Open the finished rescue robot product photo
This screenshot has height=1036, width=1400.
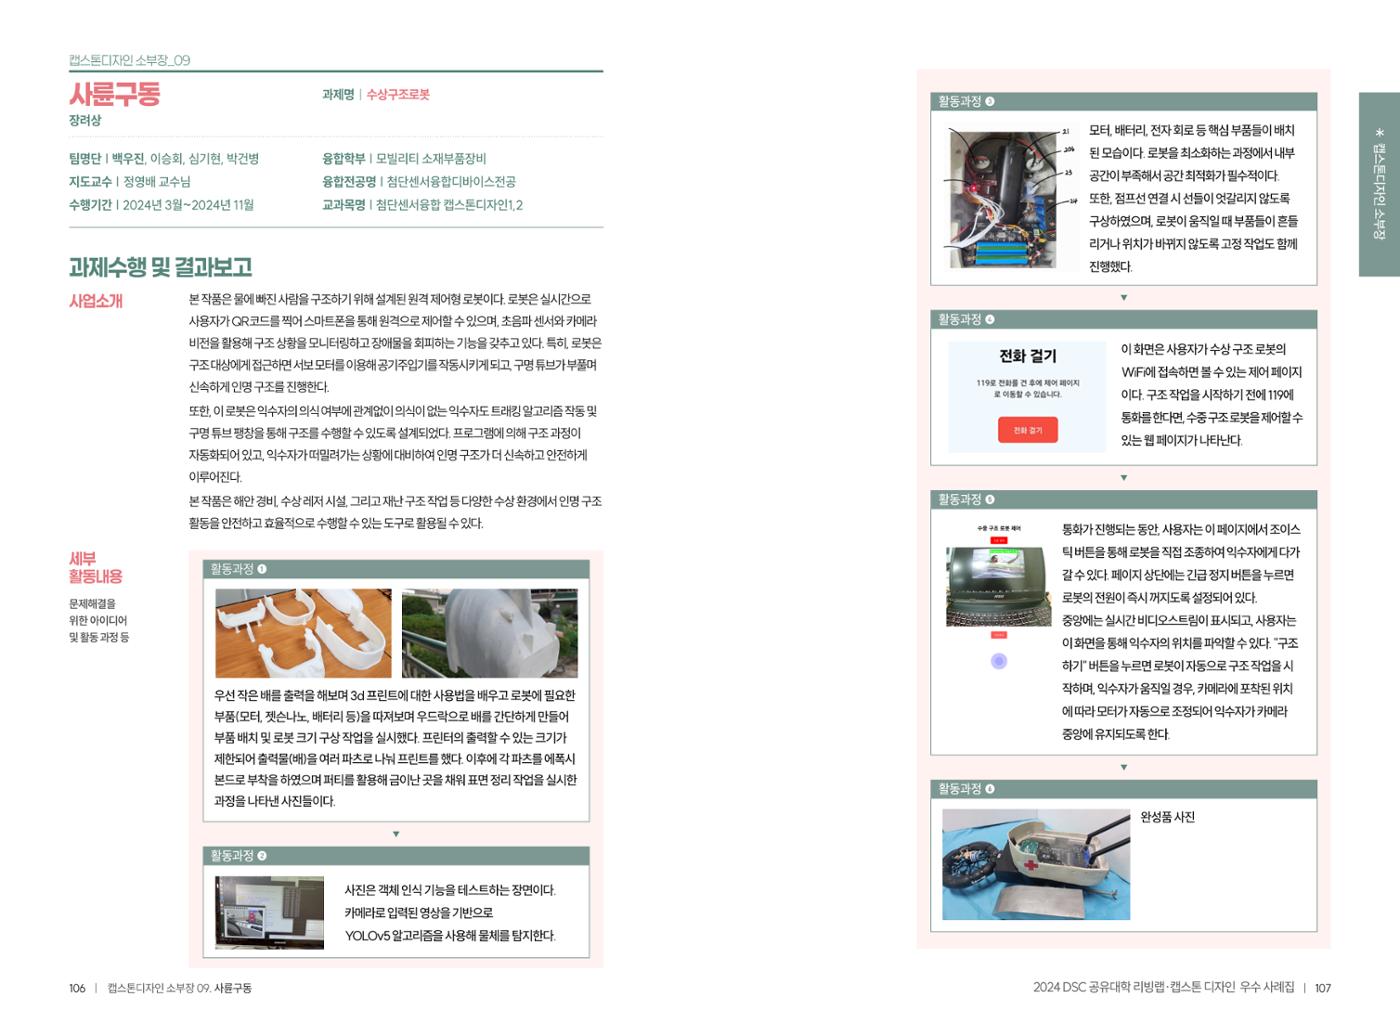[x=1036, y=864]
